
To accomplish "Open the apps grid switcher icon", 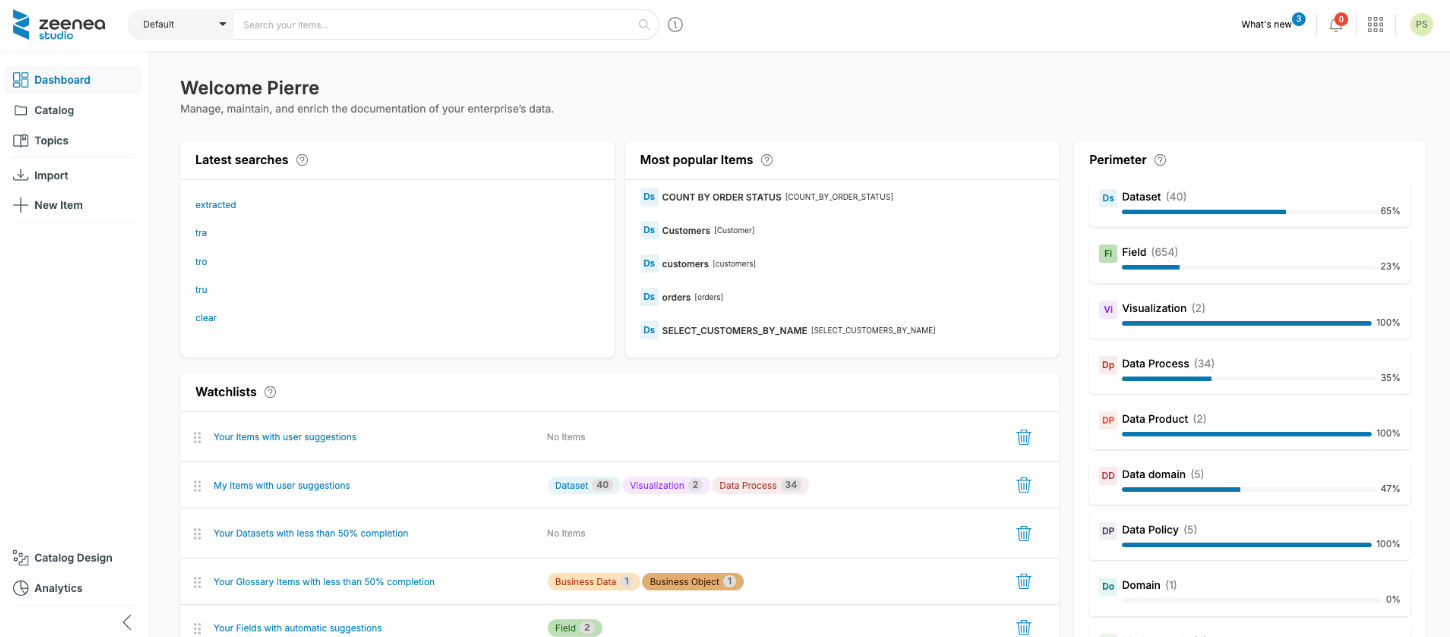I will pos(1375,25).
